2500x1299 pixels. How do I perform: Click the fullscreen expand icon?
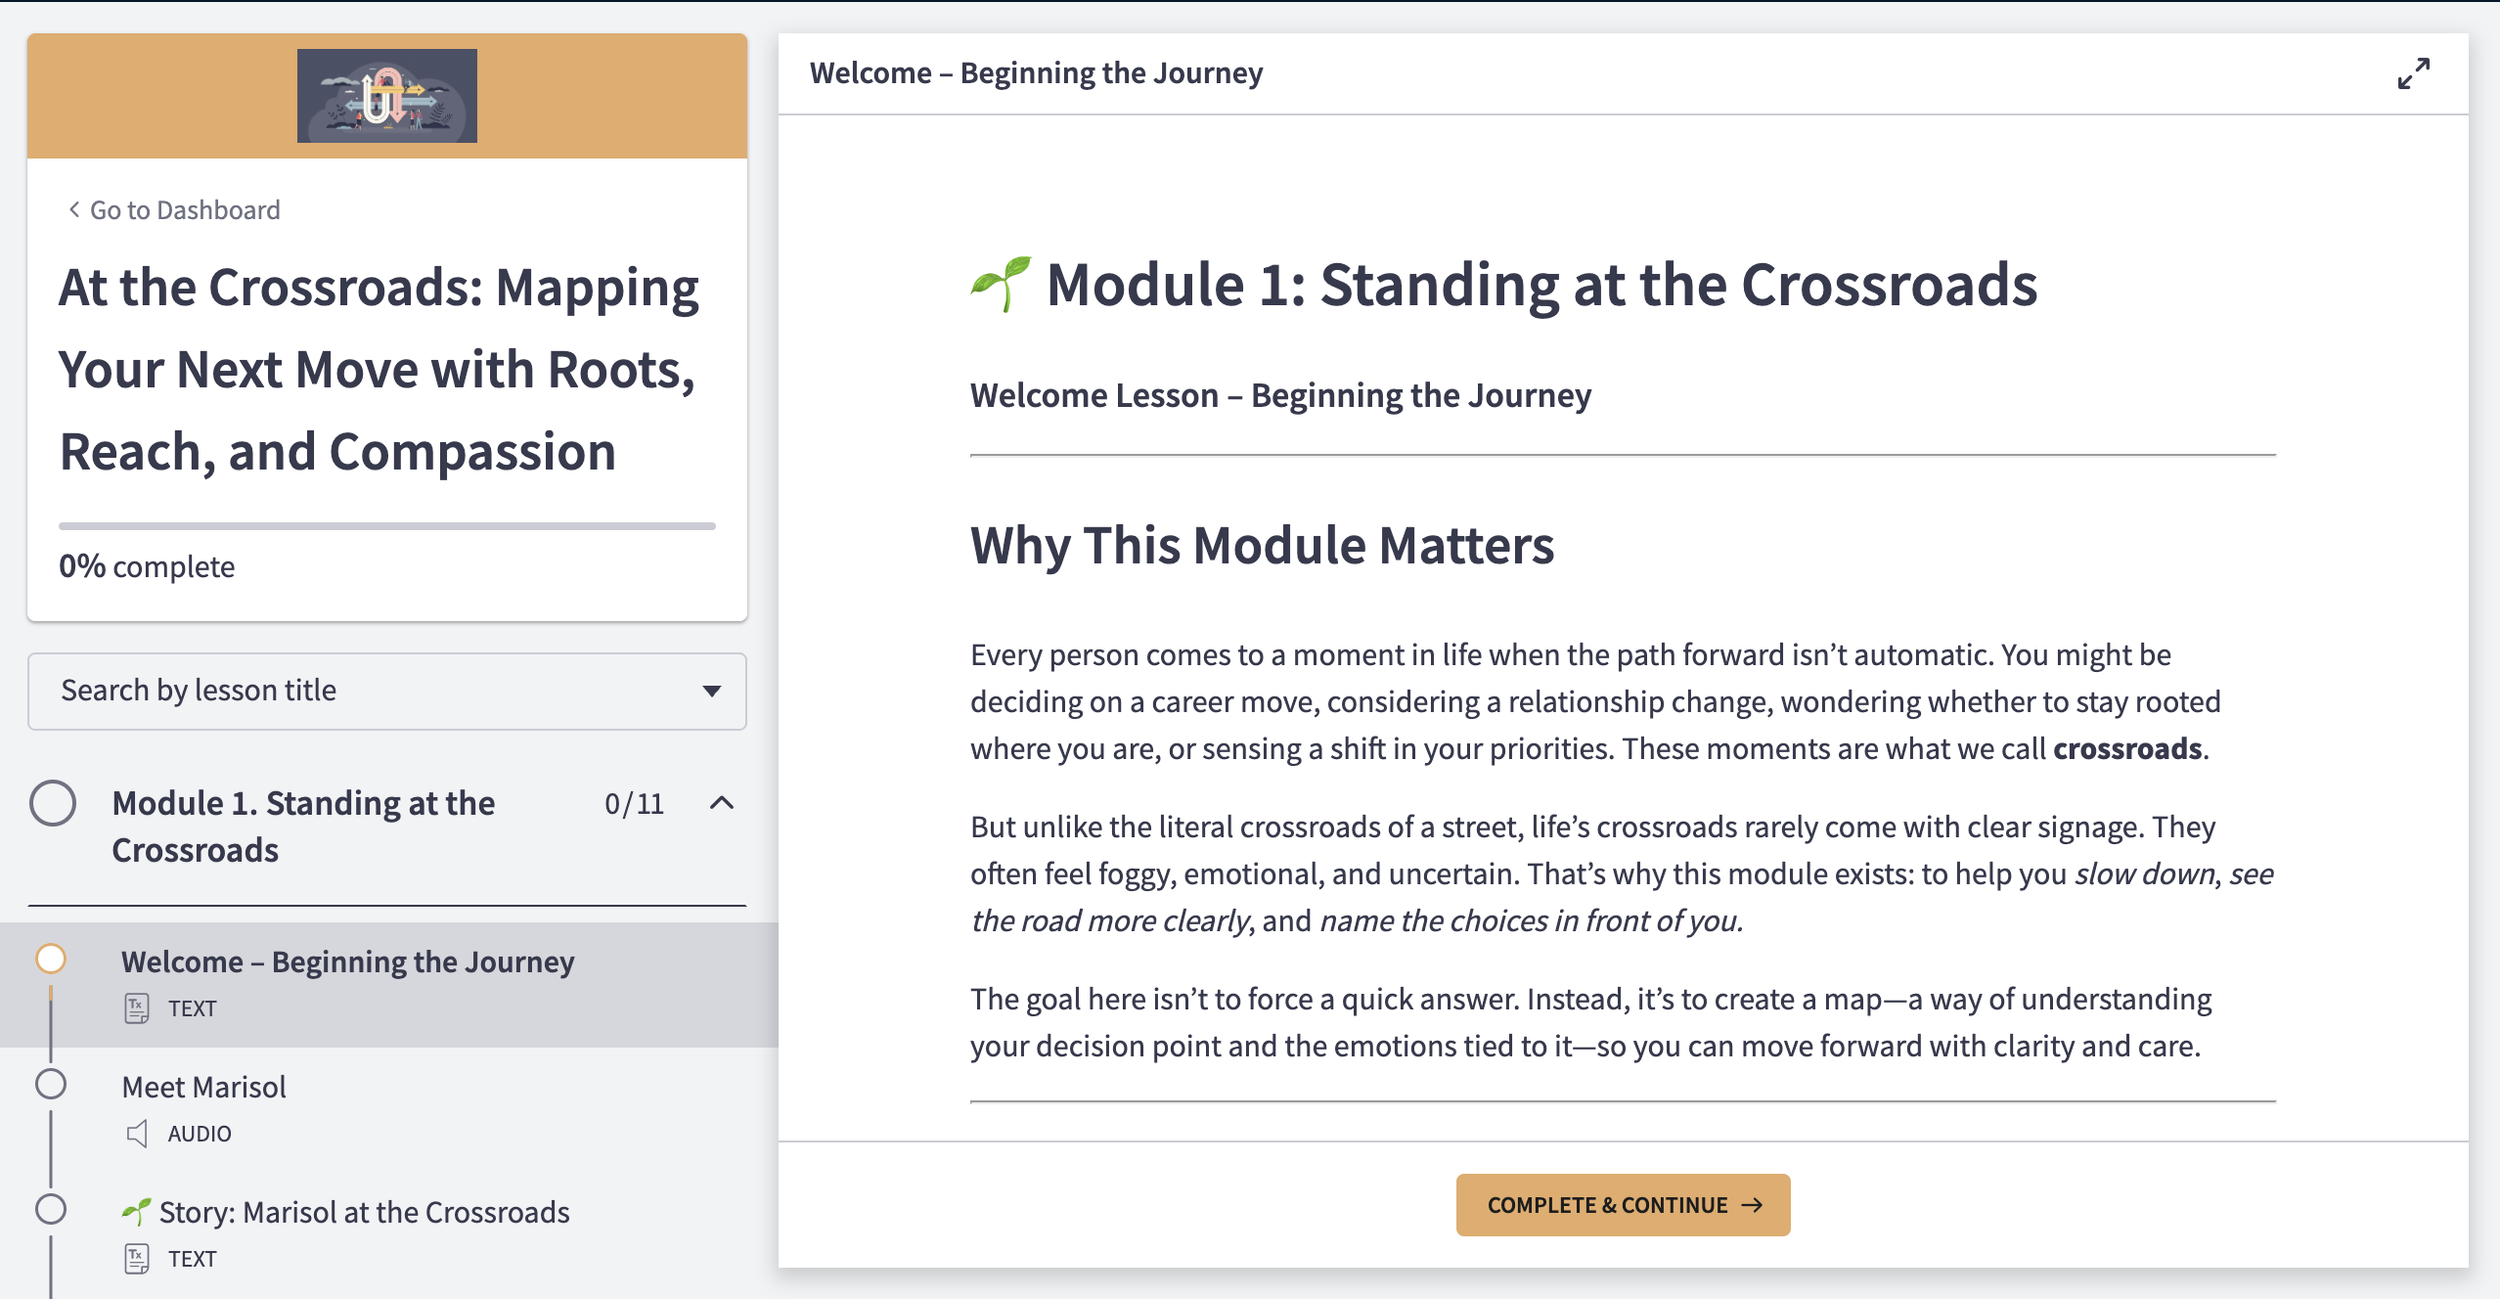coord(2413,73)
